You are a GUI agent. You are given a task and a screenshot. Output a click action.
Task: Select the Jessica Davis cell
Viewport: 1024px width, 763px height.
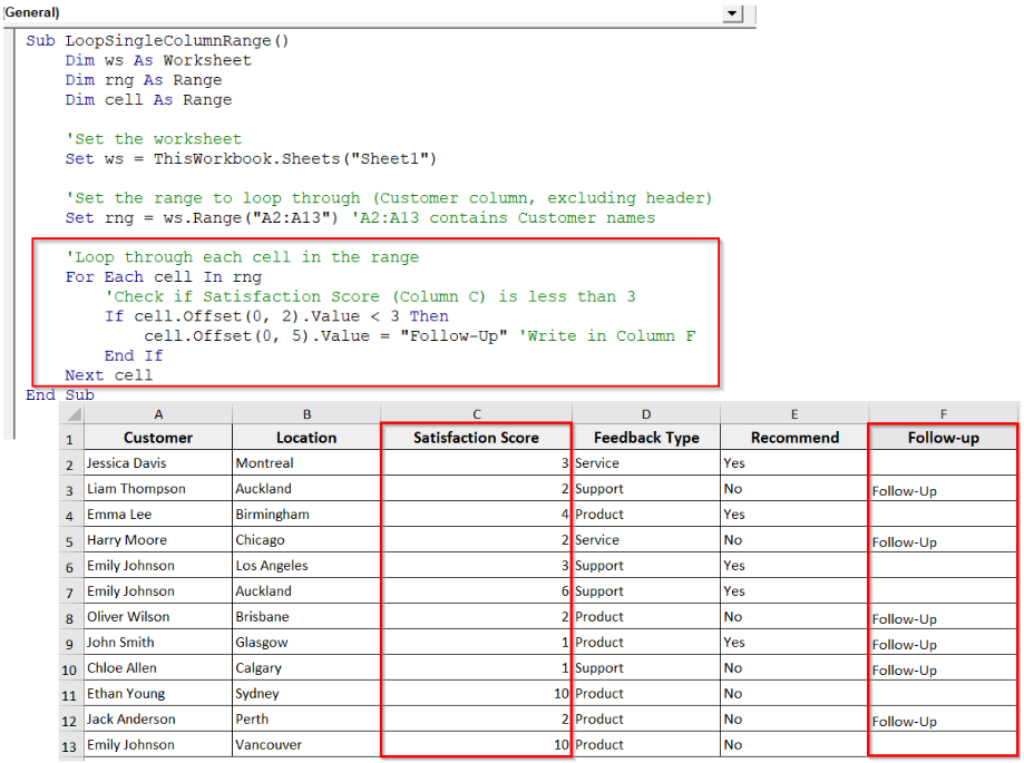coord(158,463)
